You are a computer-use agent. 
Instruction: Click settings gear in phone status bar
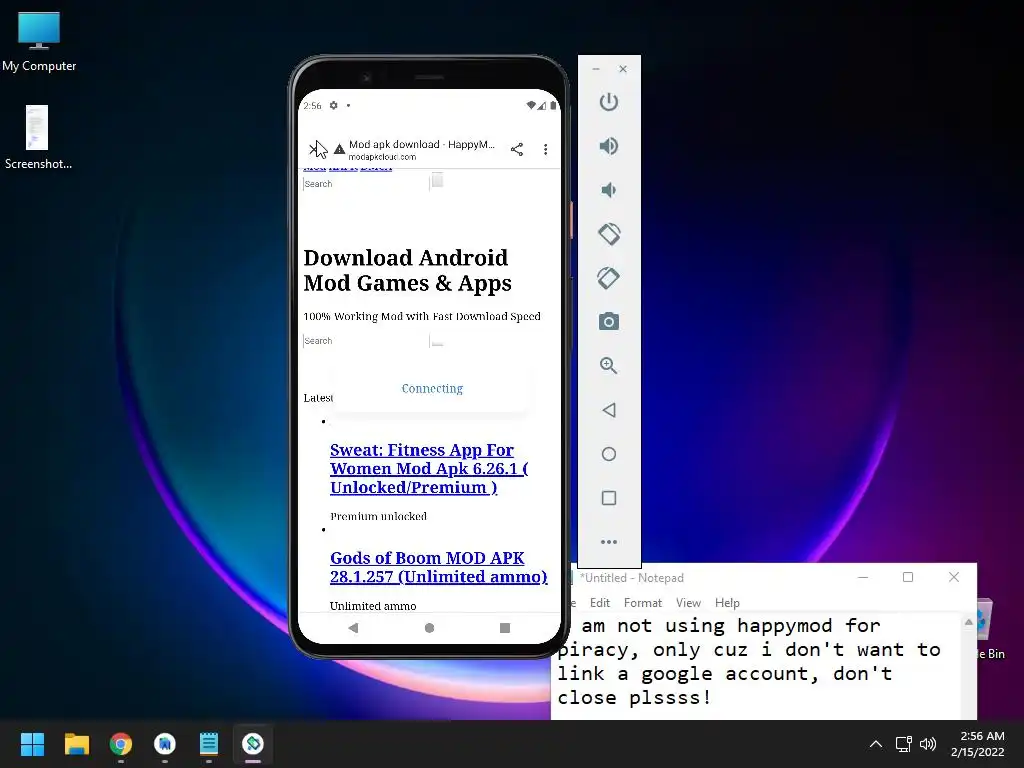[334, 105]
